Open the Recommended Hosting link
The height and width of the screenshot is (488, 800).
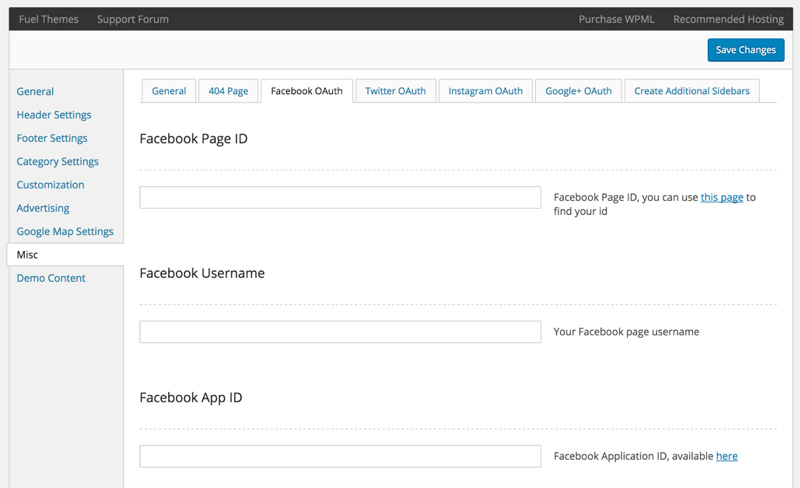point(728,19)
